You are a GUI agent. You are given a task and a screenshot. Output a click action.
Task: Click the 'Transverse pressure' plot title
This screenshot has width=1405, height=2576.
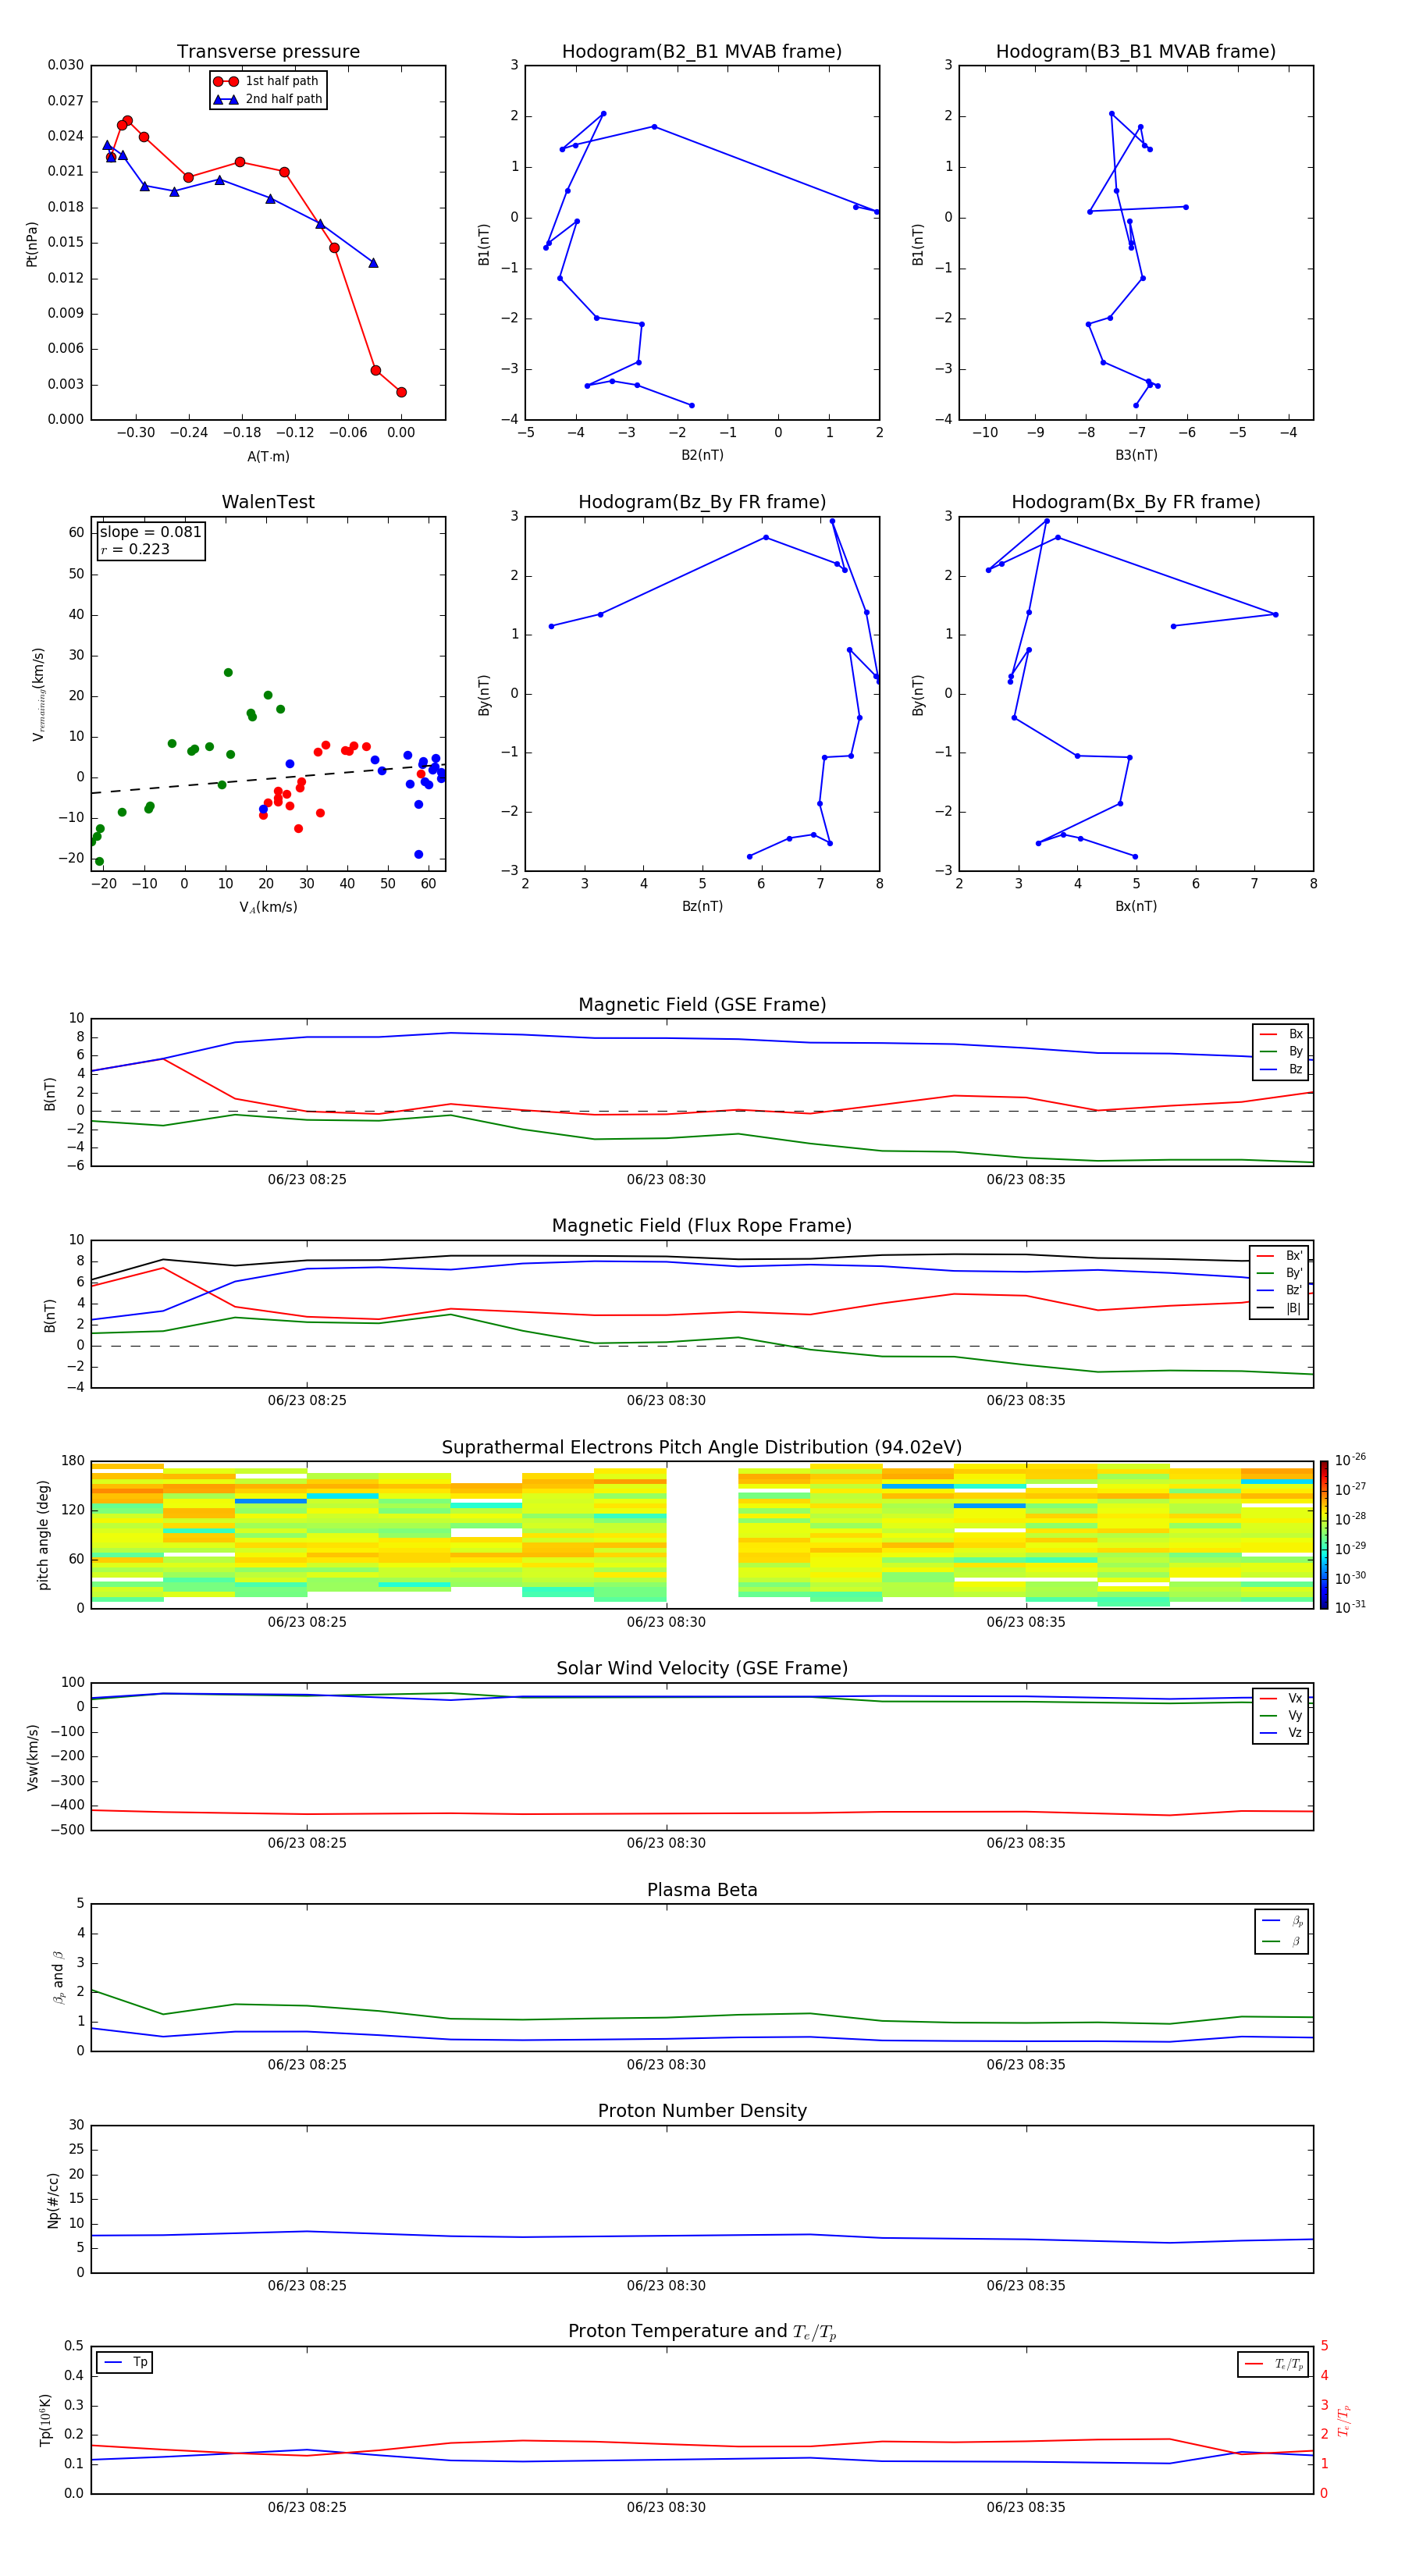coord(268,51)
